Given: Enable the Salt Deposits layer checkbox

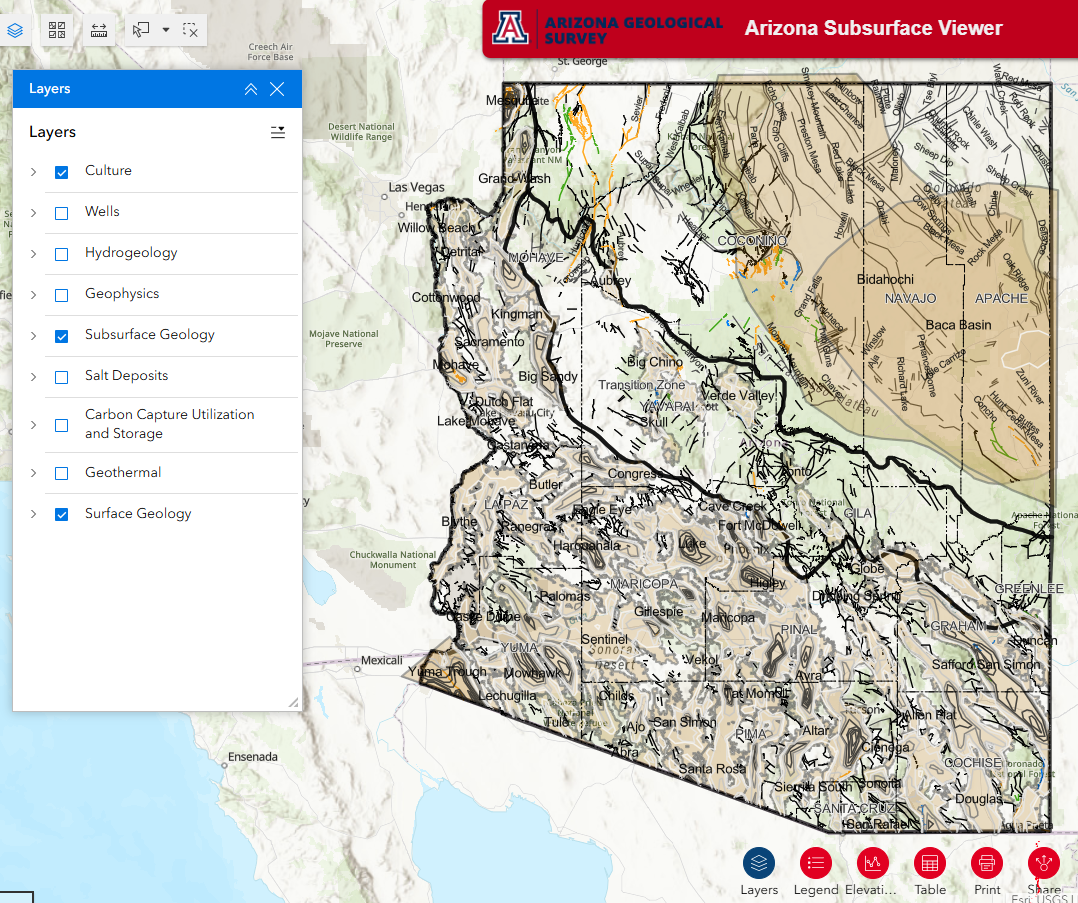Looking at the screenshot, I should [61, 377].
